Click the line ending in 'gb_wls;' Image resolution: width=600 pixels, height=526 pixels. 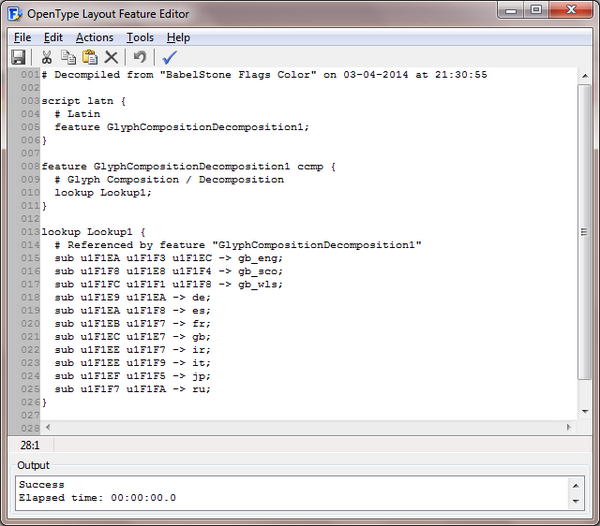coord(168,285)
